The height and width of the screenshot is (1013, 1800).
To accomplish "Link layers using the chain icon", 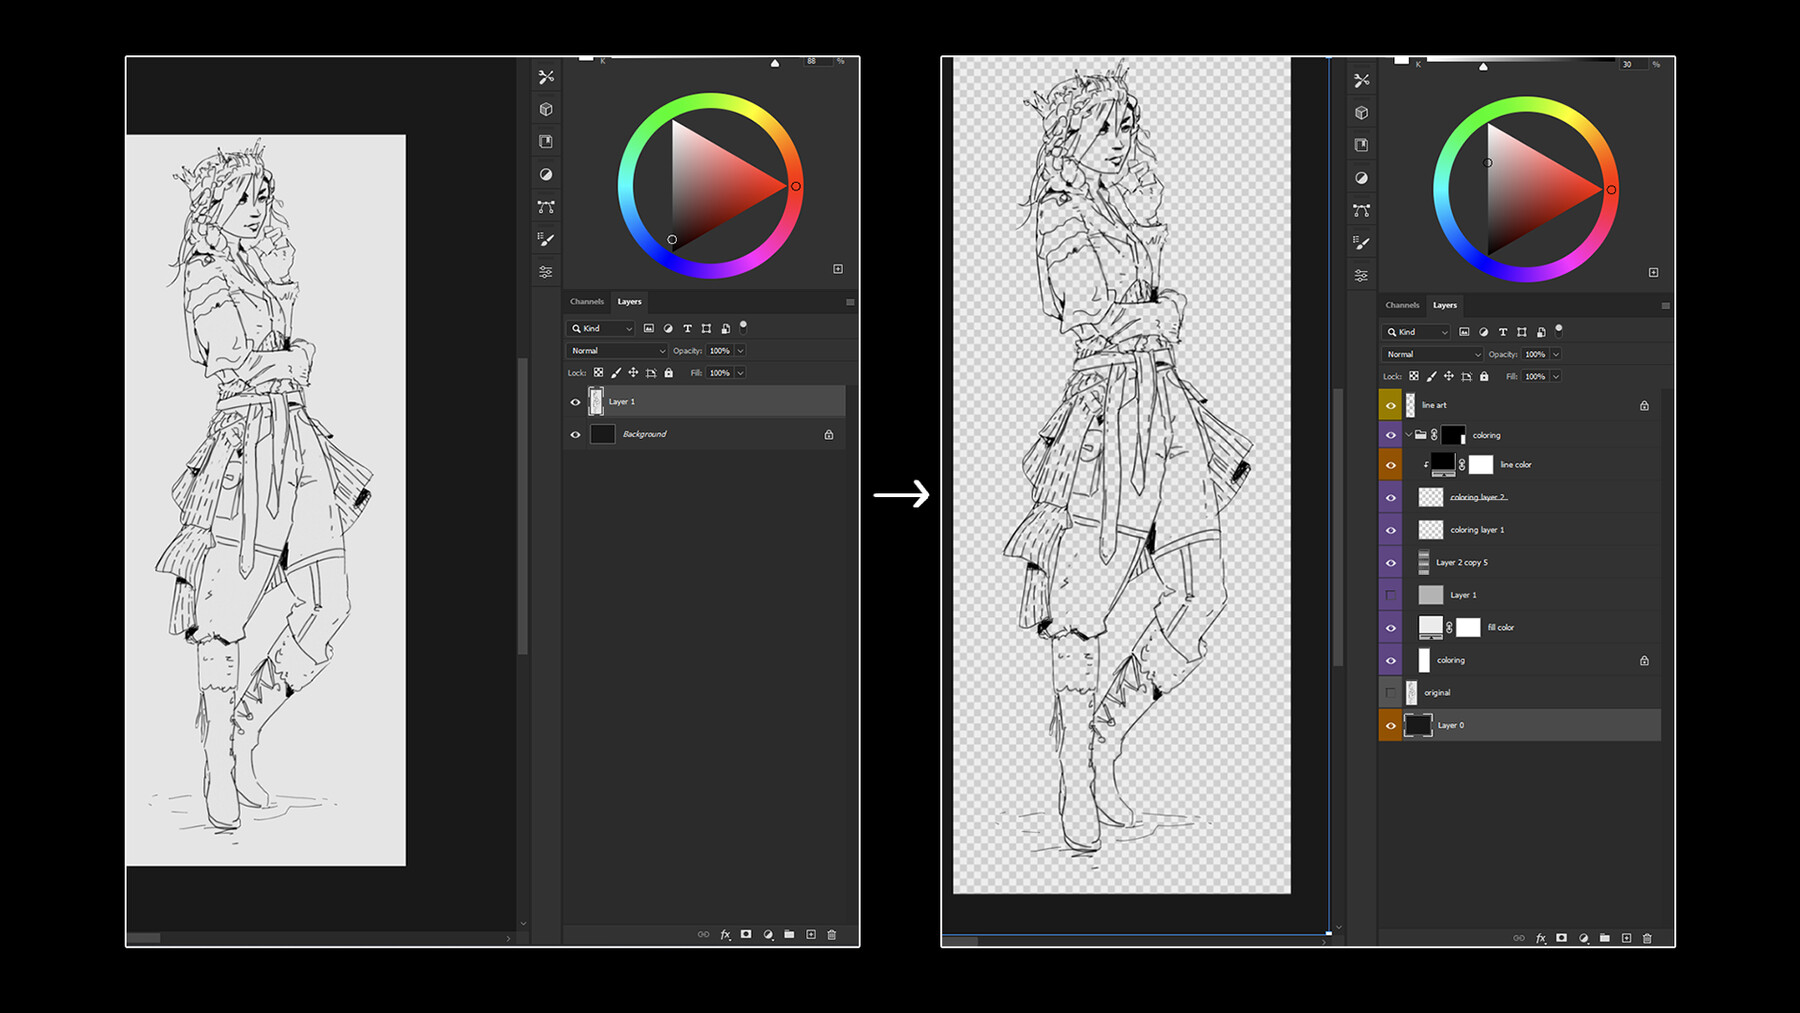I will tap(703, 935).
